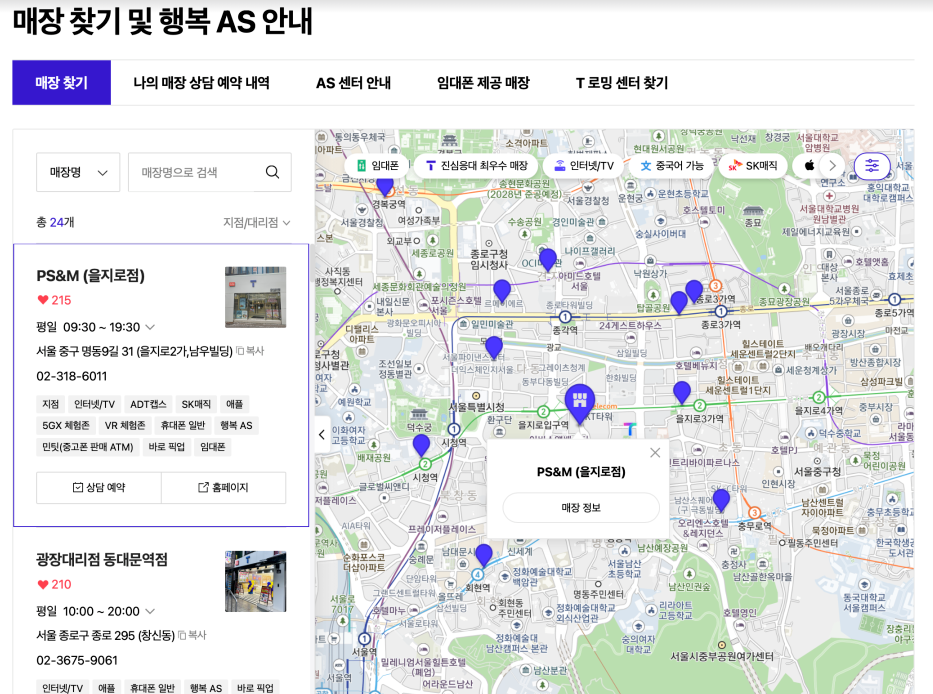
Task: Copy the PS&M 을지로점 address
Action: pos(250,351)
